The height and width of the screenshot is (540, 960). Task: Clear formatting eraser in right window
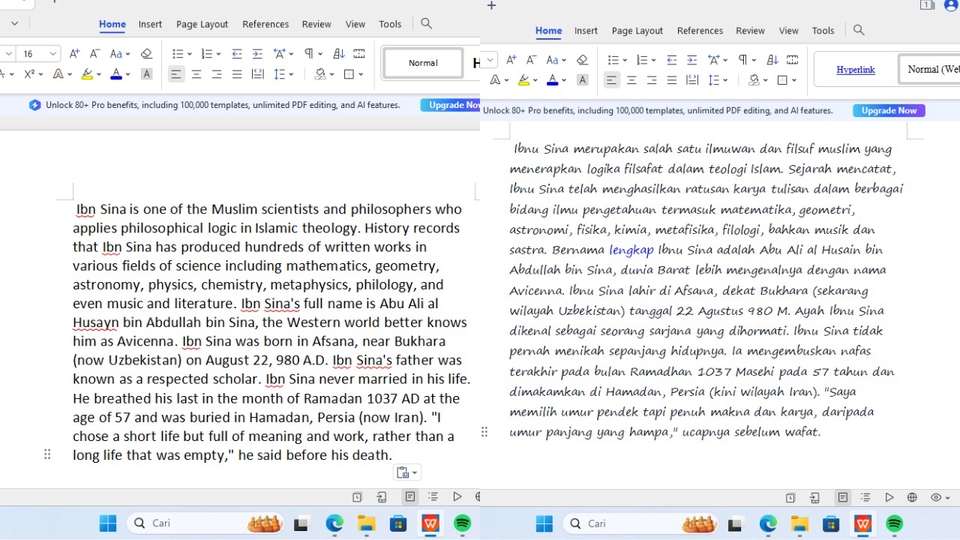[x=582, y=59]
